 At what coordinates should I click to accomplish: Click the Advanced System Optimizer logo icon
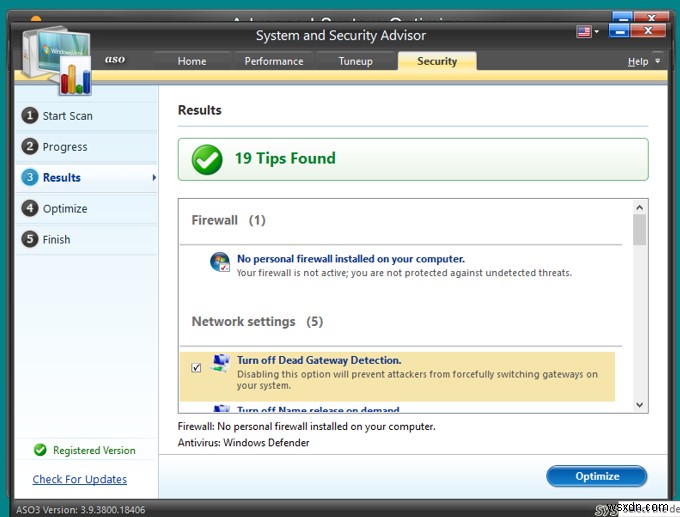pos(56,60)
